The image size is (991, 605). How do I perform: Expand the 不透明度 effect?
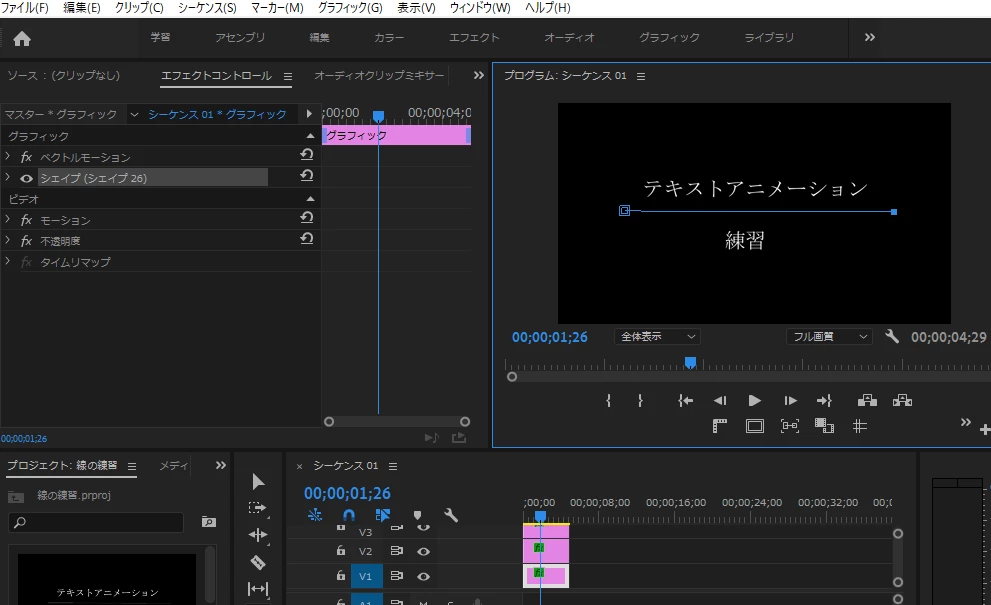tap(8, 240)
